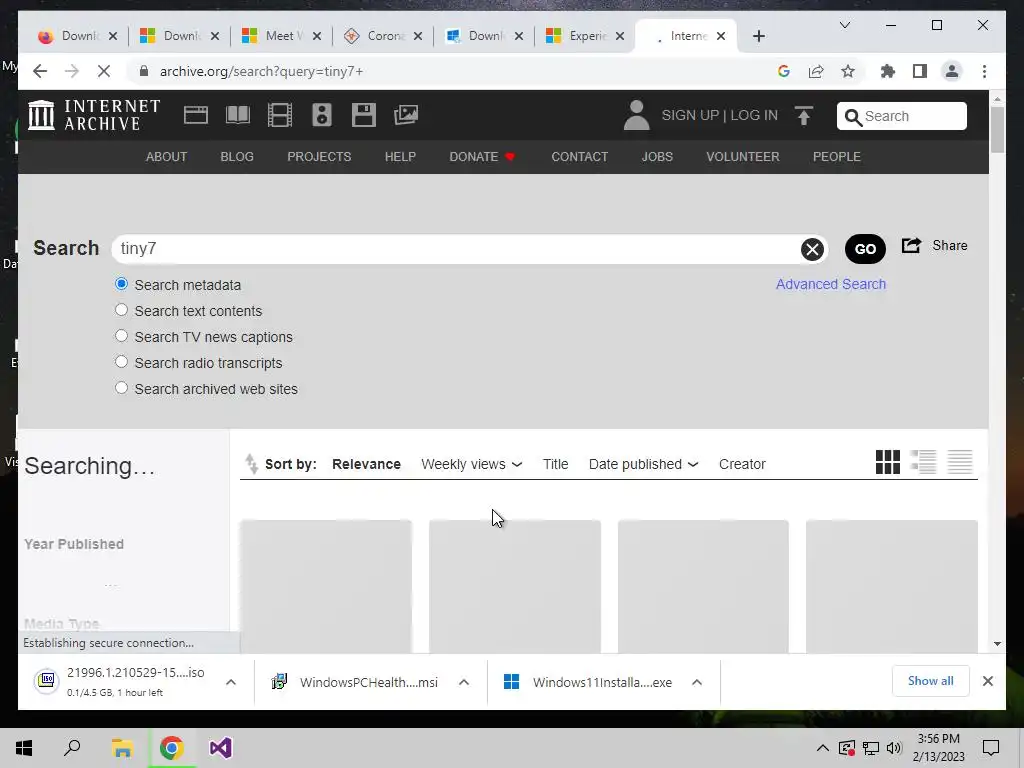Screen dimensions: 1024x768
Task: Open File Explorer from the taskbar
Action: point(122,748)
